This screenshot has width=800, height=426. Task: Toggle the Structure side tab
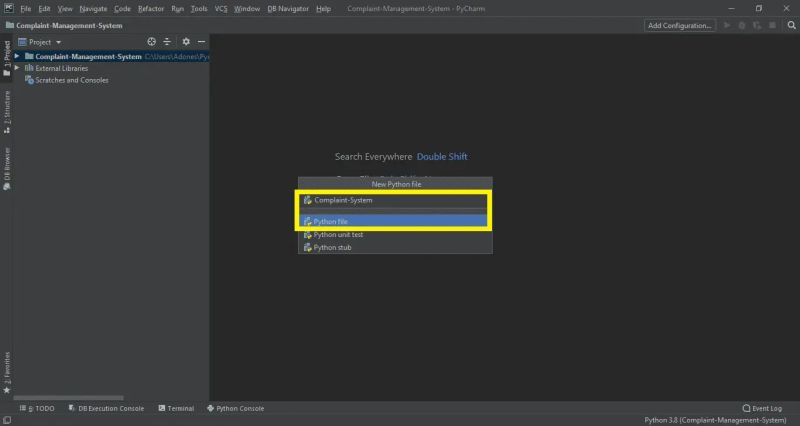pyautogui.click(x=7, y=112)
